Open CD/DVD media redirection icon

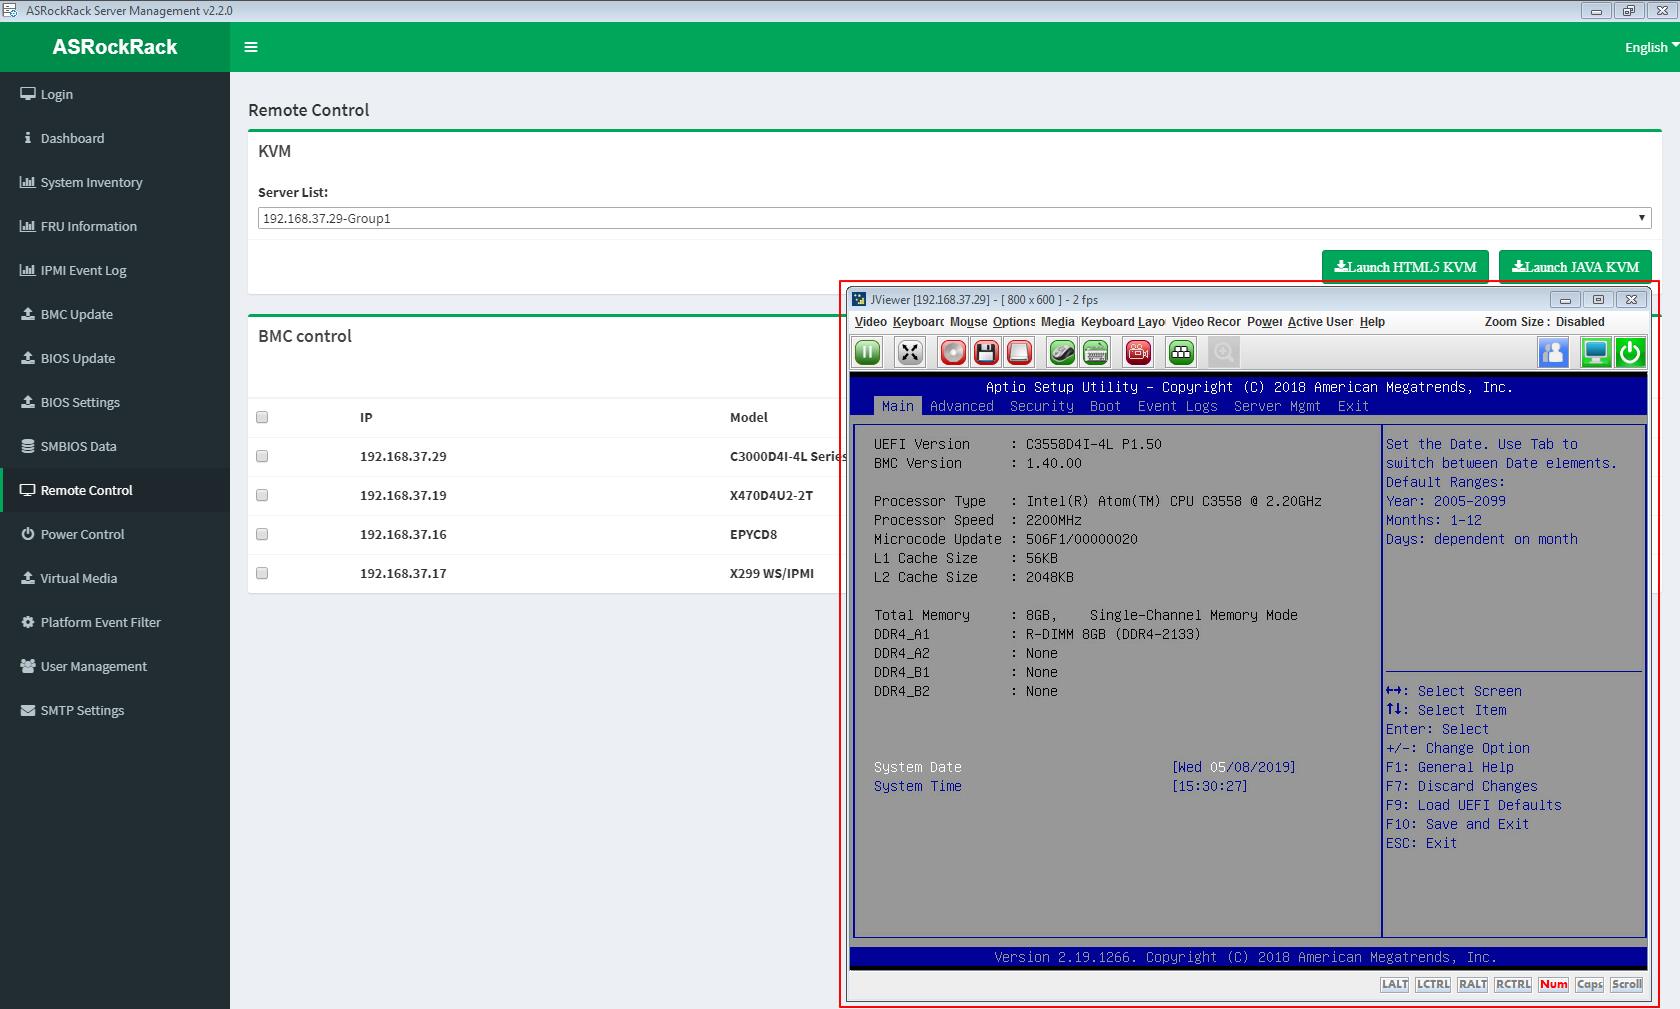coord(954,352)
